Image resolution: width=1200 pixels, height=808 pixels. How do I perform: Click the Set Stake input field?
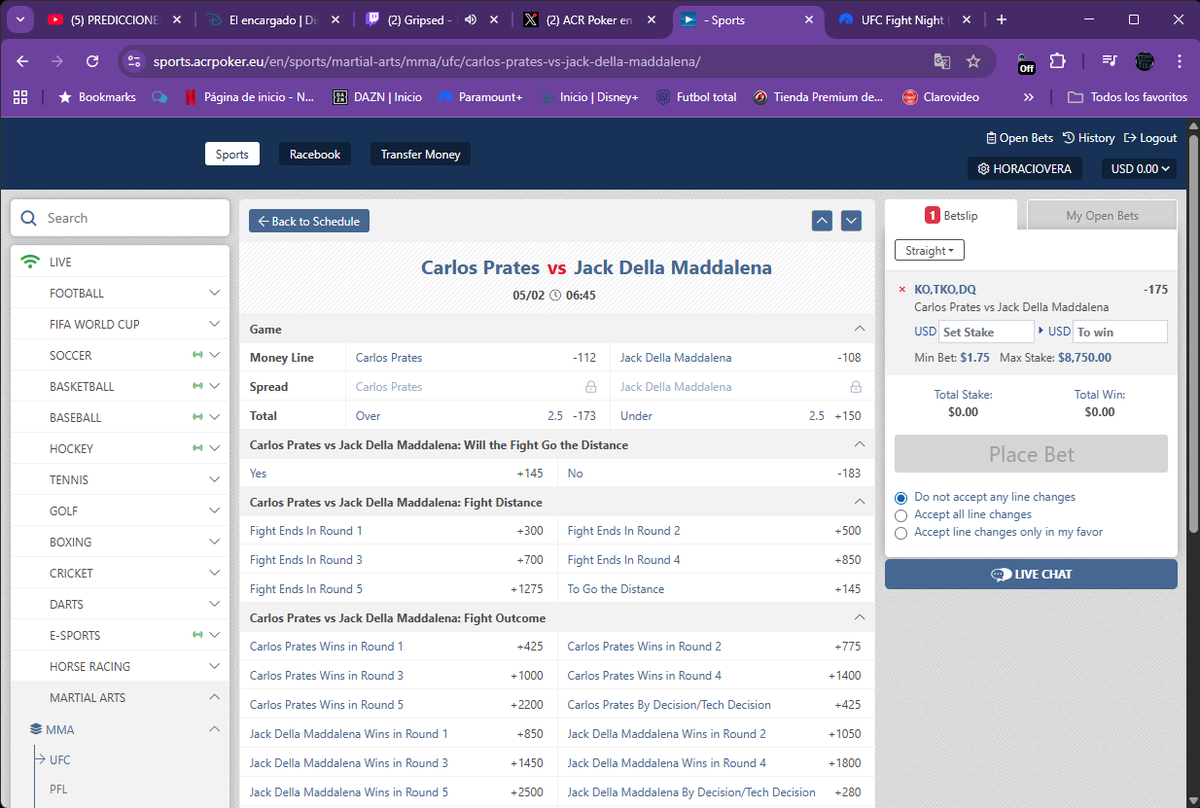click(986, 332)
